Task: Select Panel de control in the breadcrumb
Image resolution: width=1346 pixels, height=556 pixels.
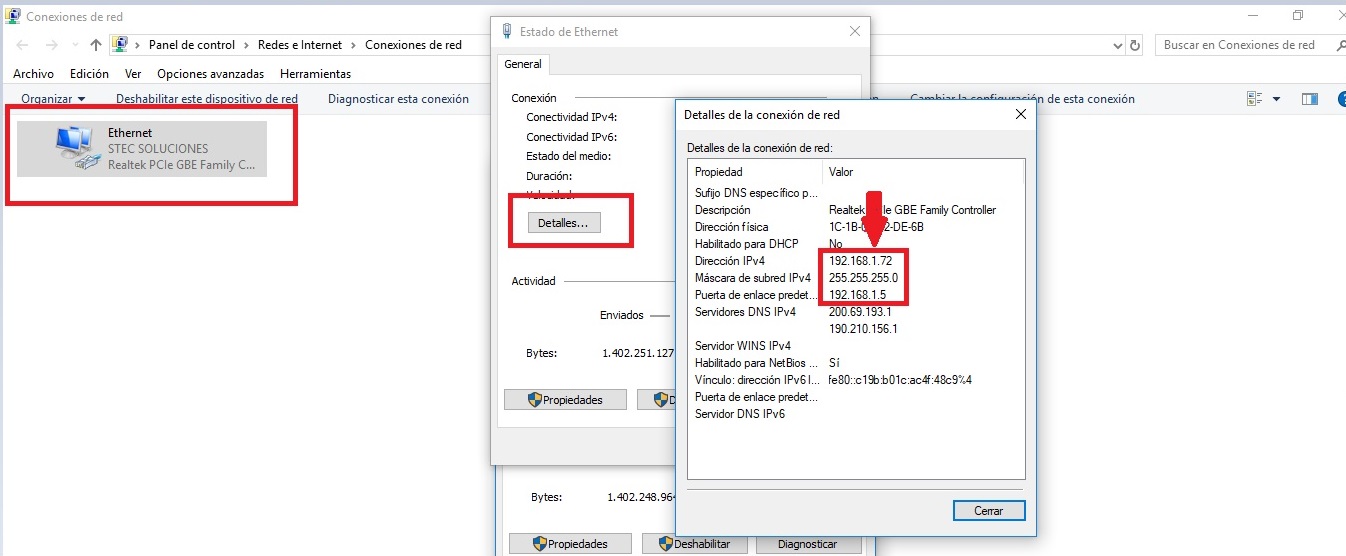Action: pos(192,45)
